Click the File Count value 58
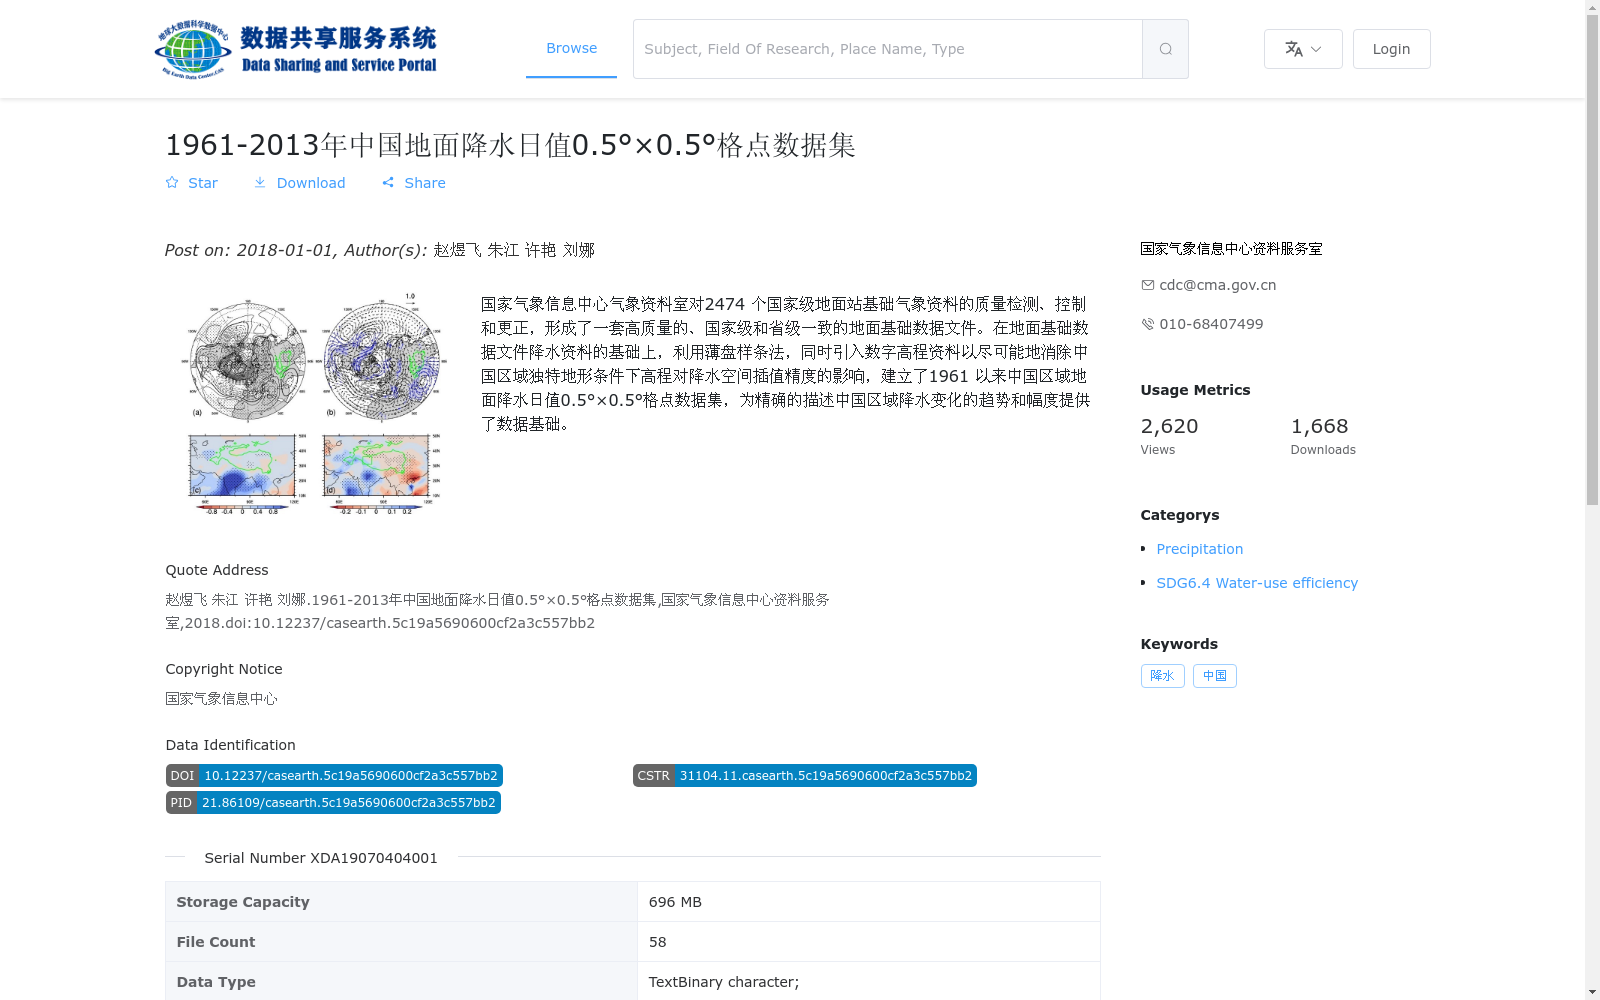This screenshot has width=1600, height=1000. coord(657,942)
